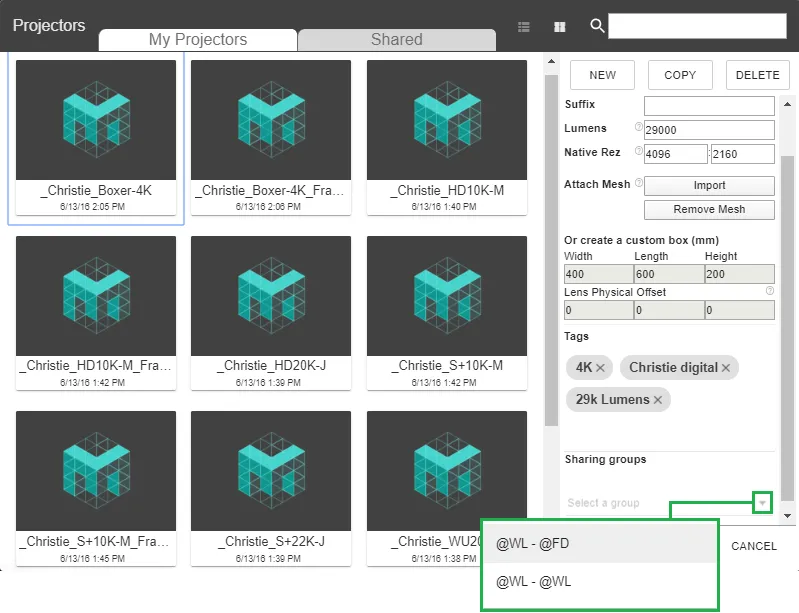The image size is (799, 613).
Task: Choose the @WL - @FD group option
Action: (x=599, y=544)
